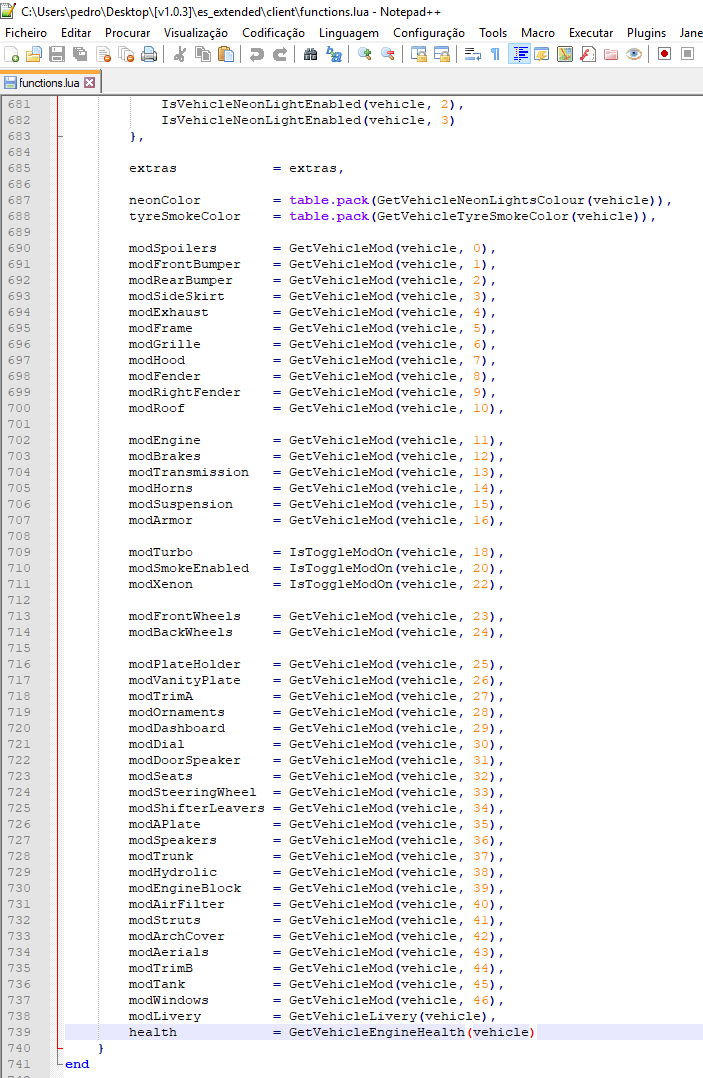Click the Cut scissors icon
703x1078 pixels.
(180, 54)
